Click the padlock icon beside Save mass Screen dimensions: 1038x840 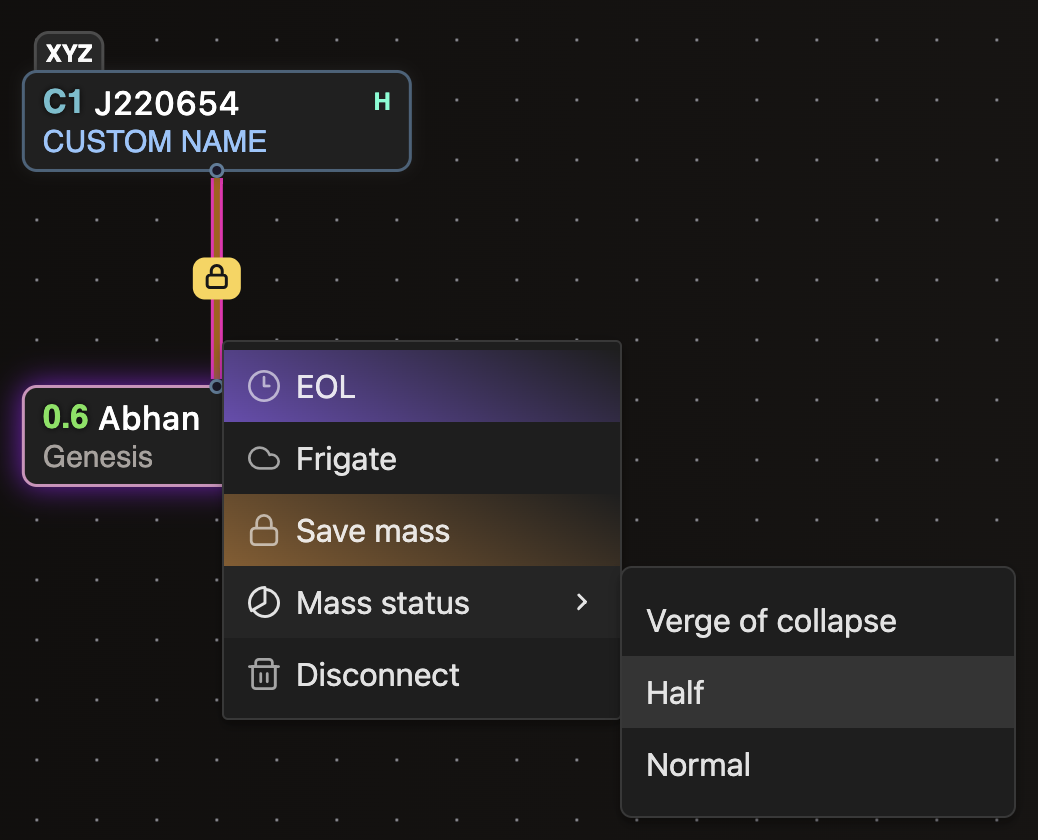(x=264, y=530)
